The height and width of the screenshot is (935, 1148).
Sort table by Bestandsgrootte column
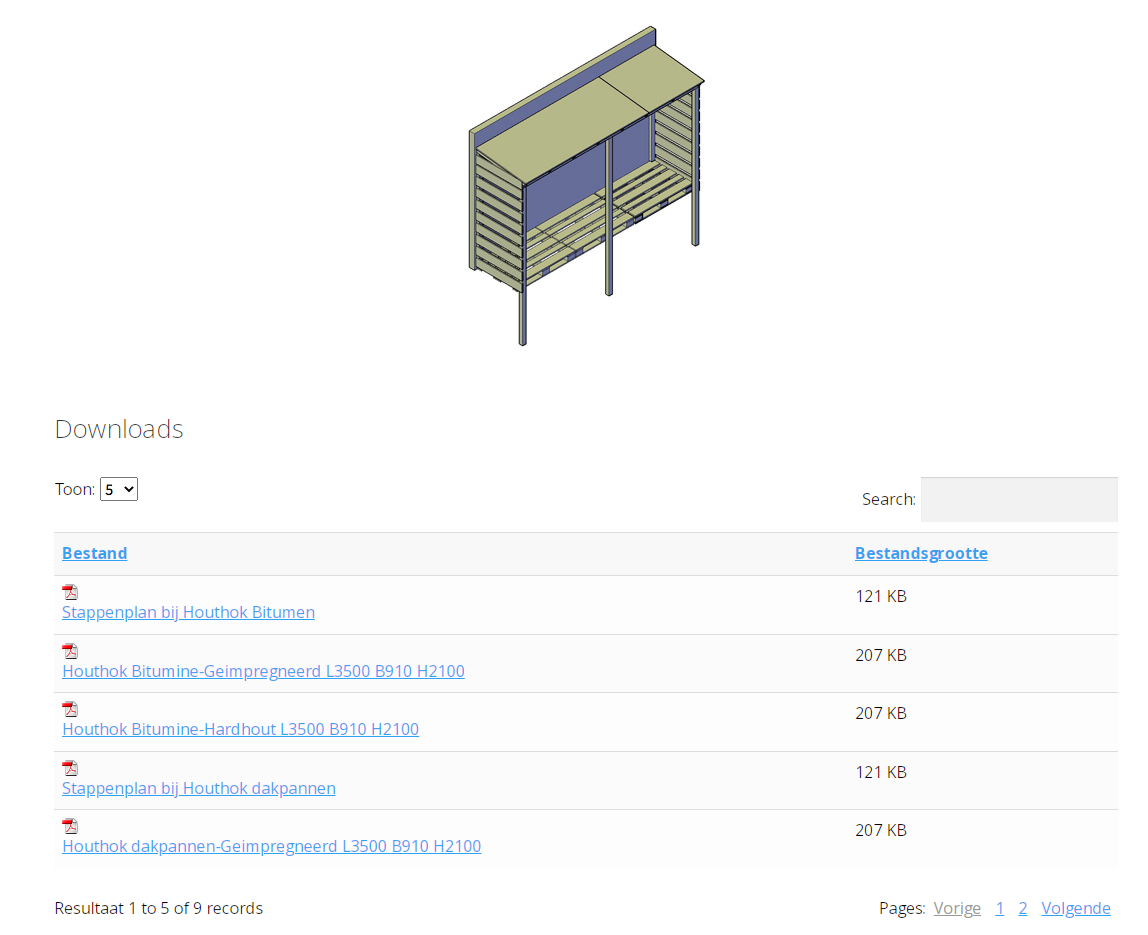(x=921, y=554)
